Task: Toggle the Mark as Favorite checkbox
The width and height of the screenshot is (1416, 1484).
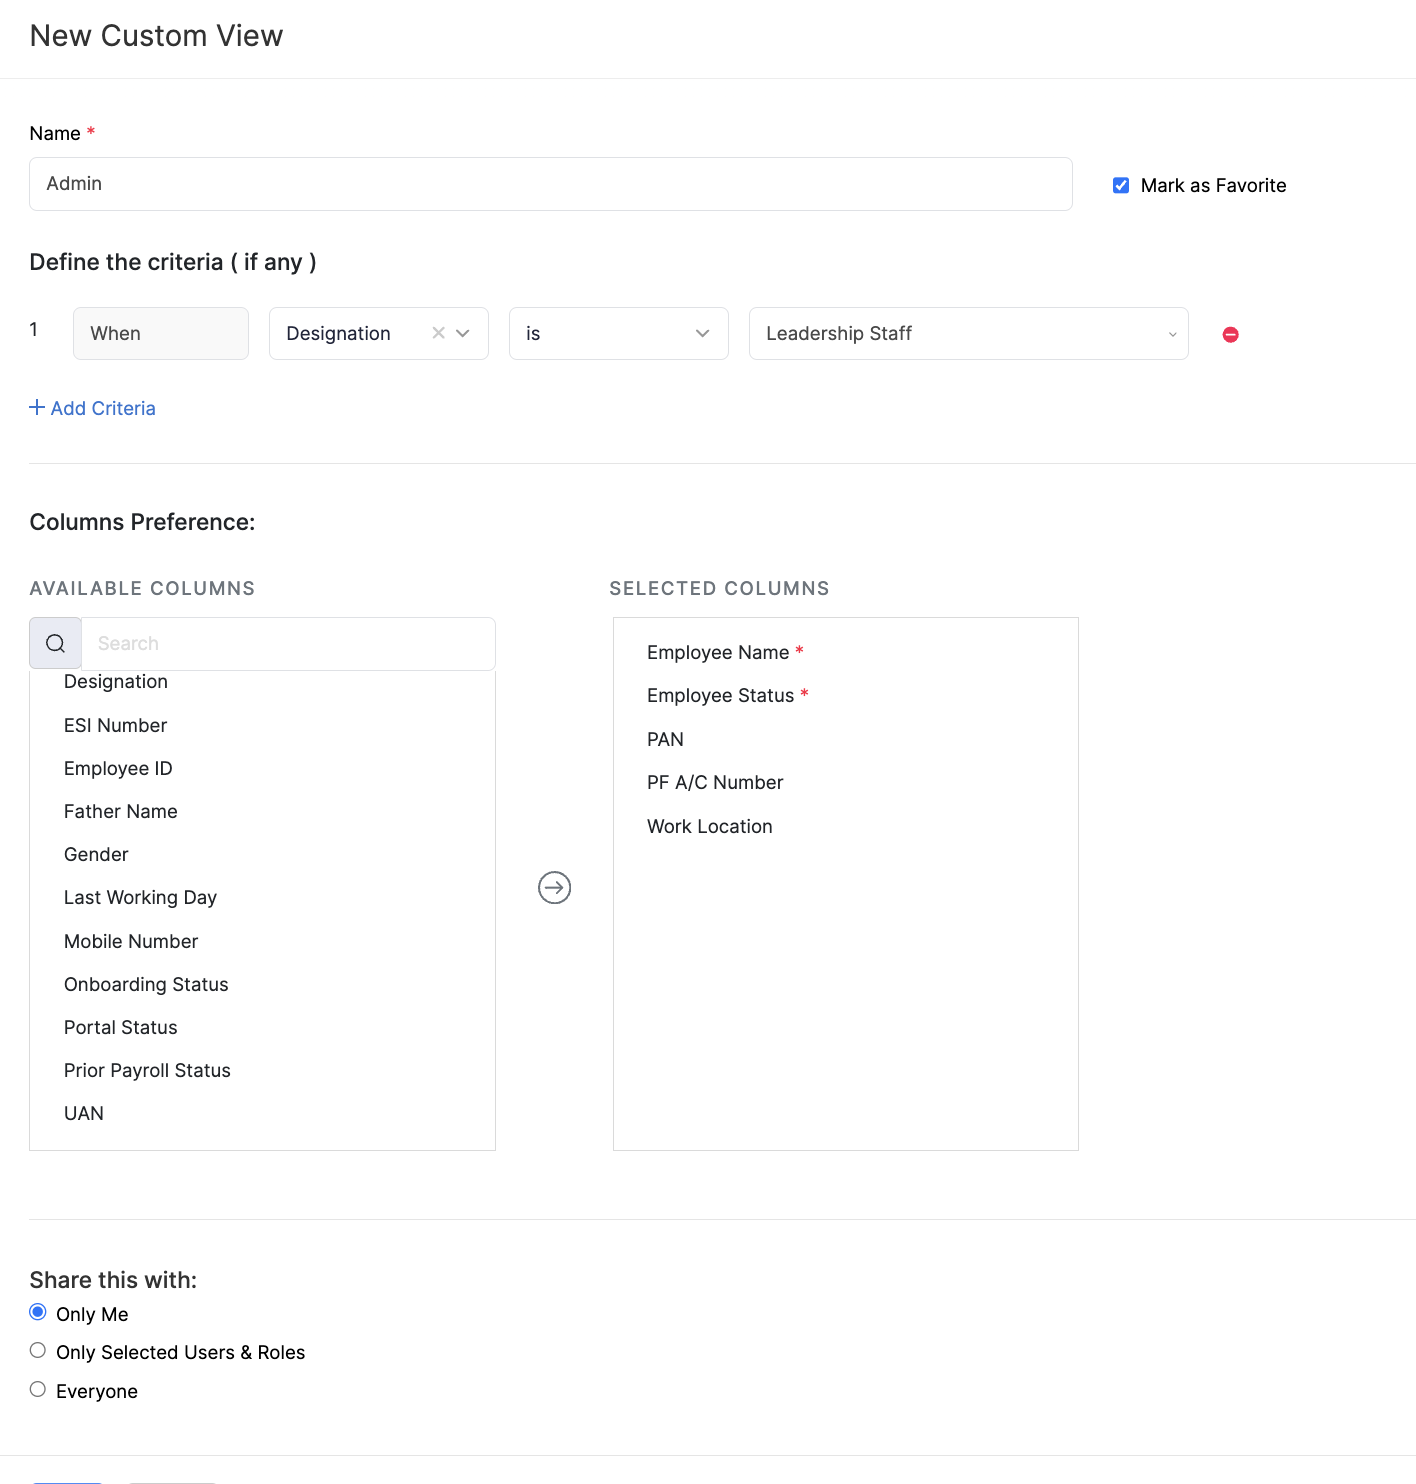Action: (1121, 186)
